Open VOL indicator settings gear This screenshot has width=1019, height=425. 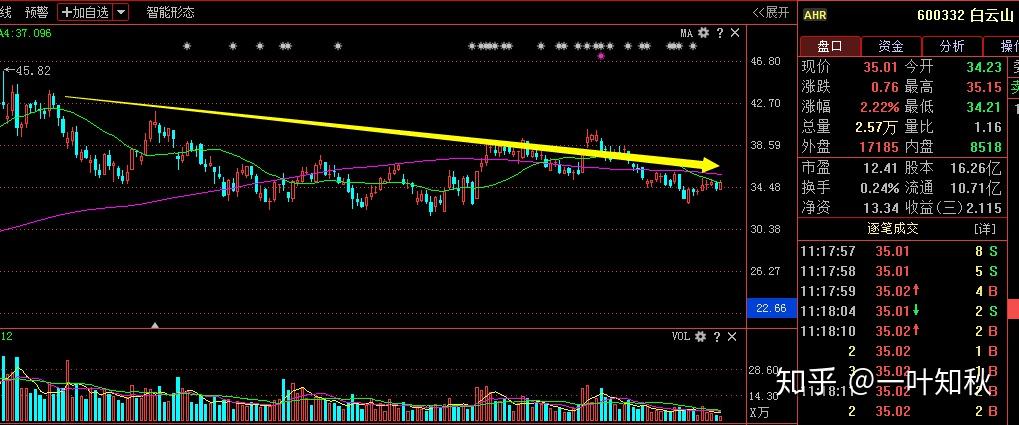tap(702, 338)
